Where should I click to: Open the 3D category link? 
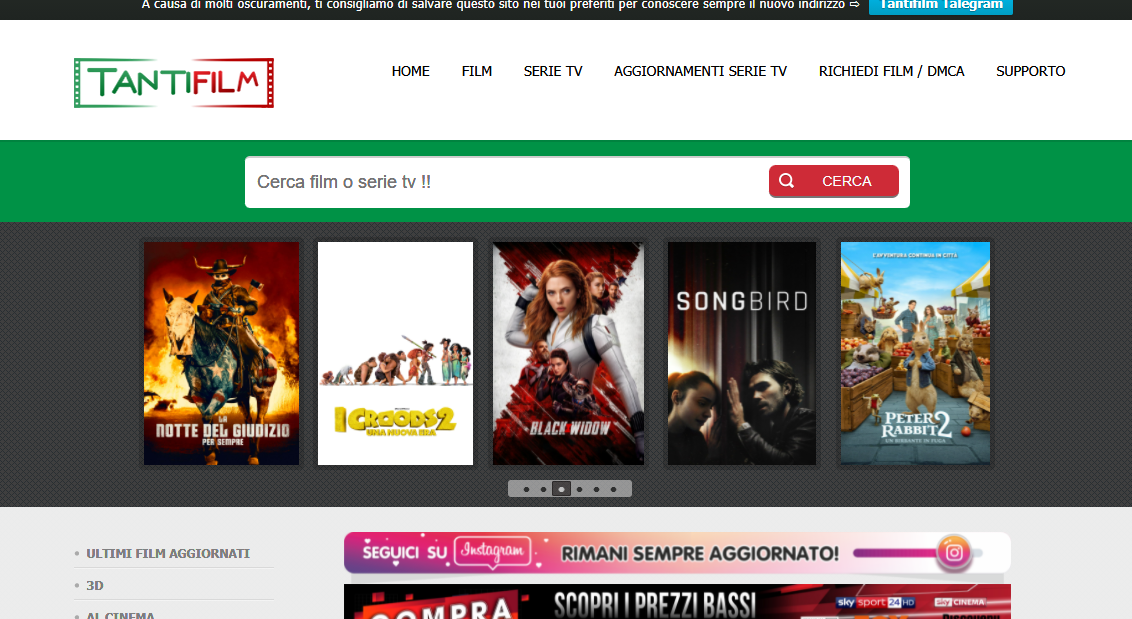pyautogui.click(x=95, y=586)
